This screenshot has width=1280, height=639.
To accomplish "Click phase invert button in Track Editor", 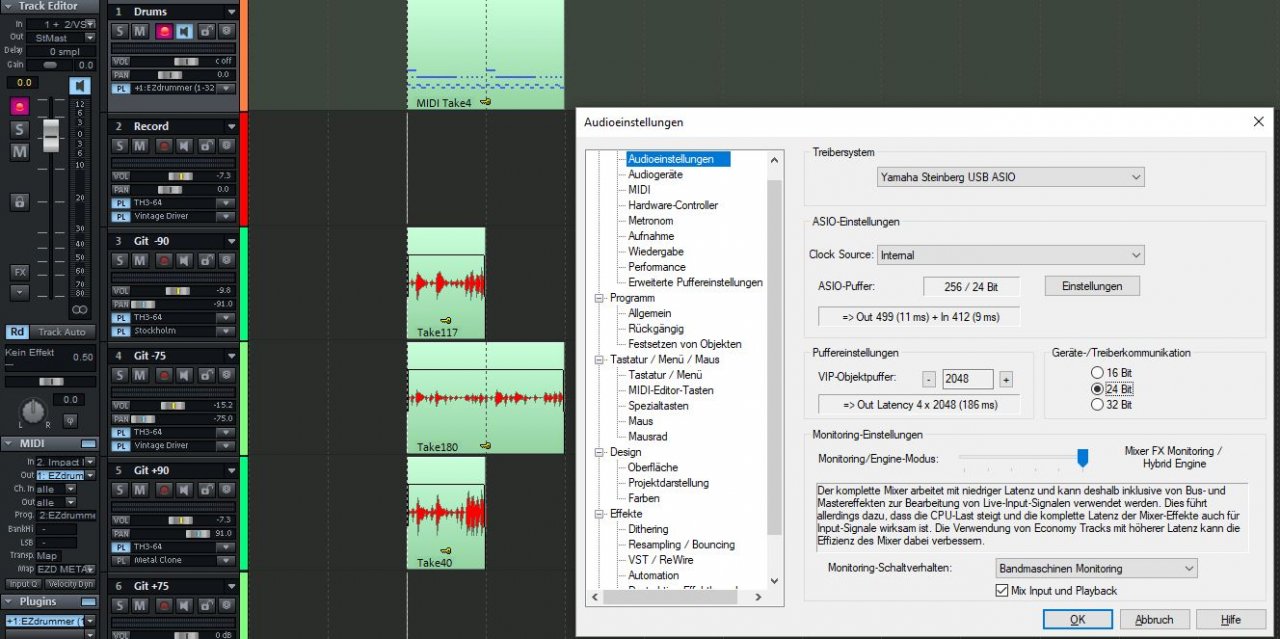I will (70, 420).
